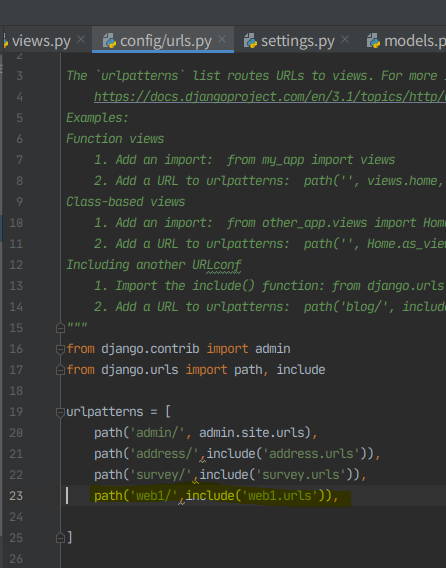
Task: Click Python file icon on settings.py tab
Action: coord(250,41)
